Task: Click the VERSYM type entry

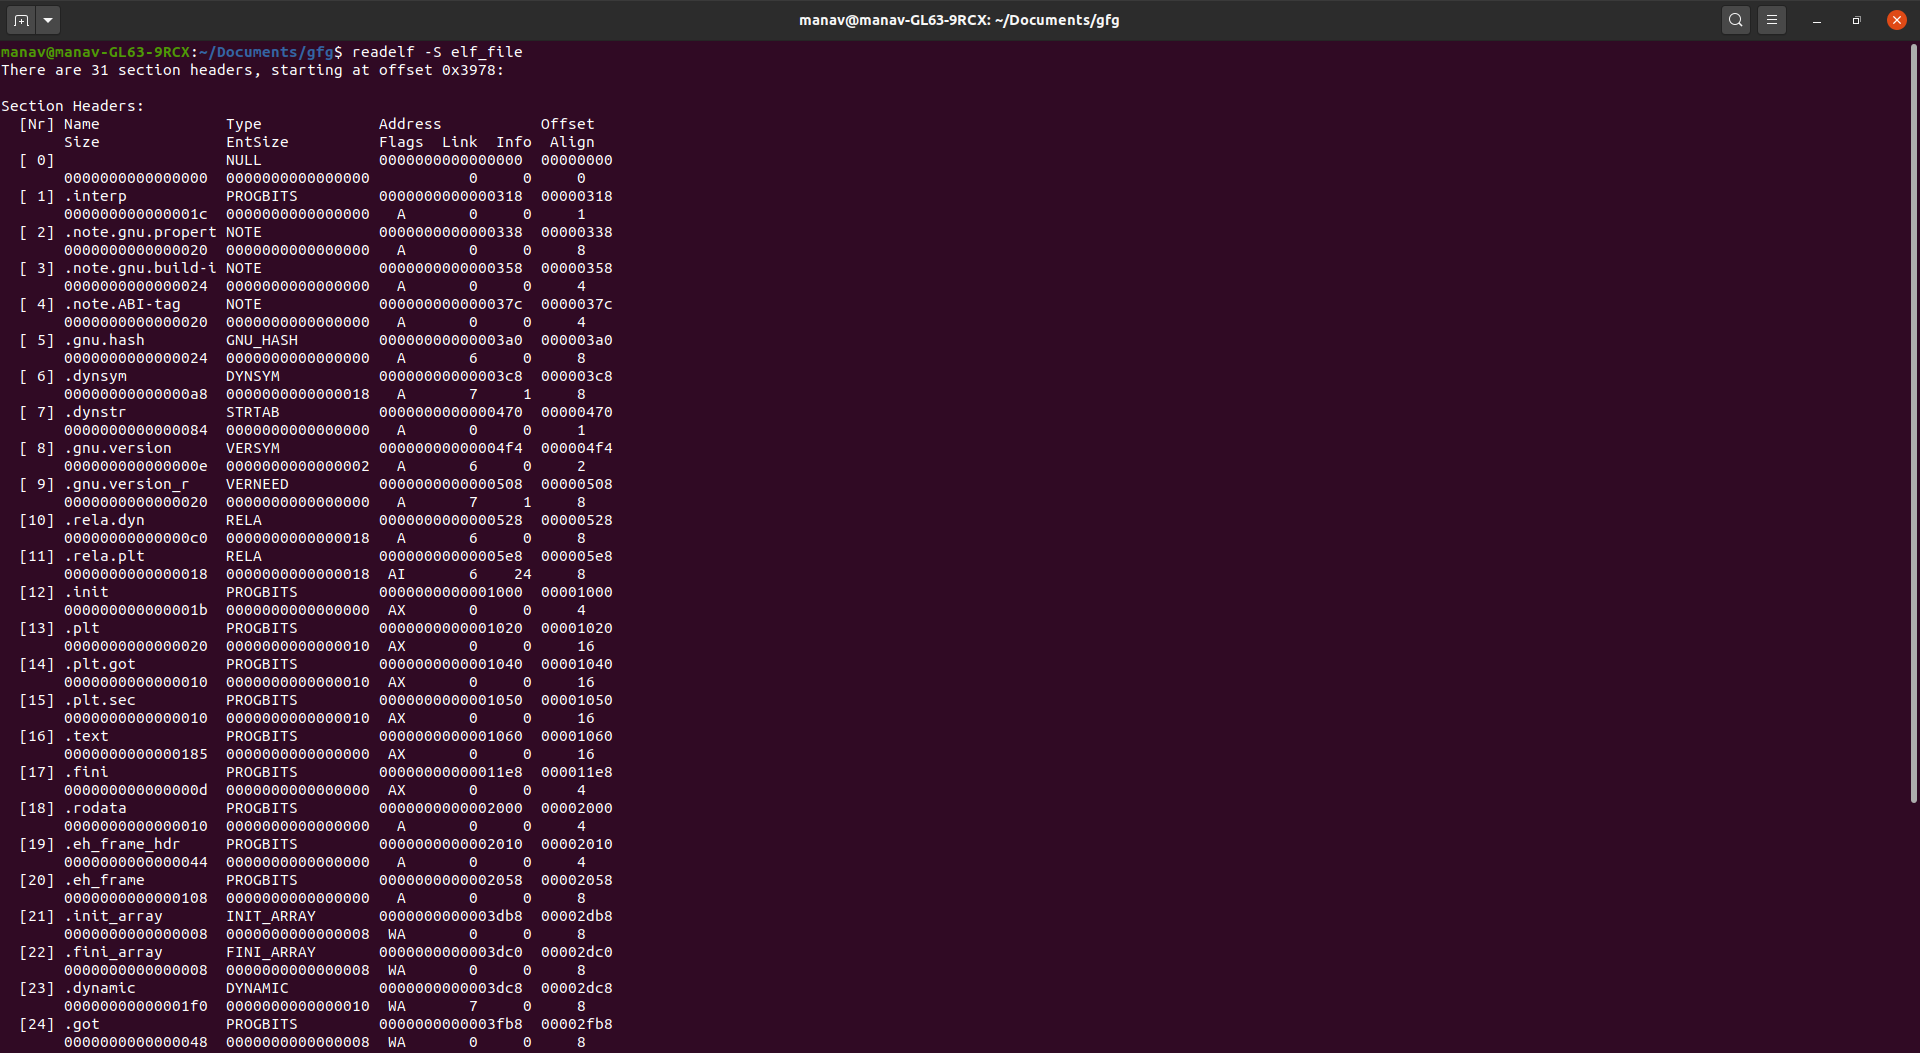Action: click(253, 448)
